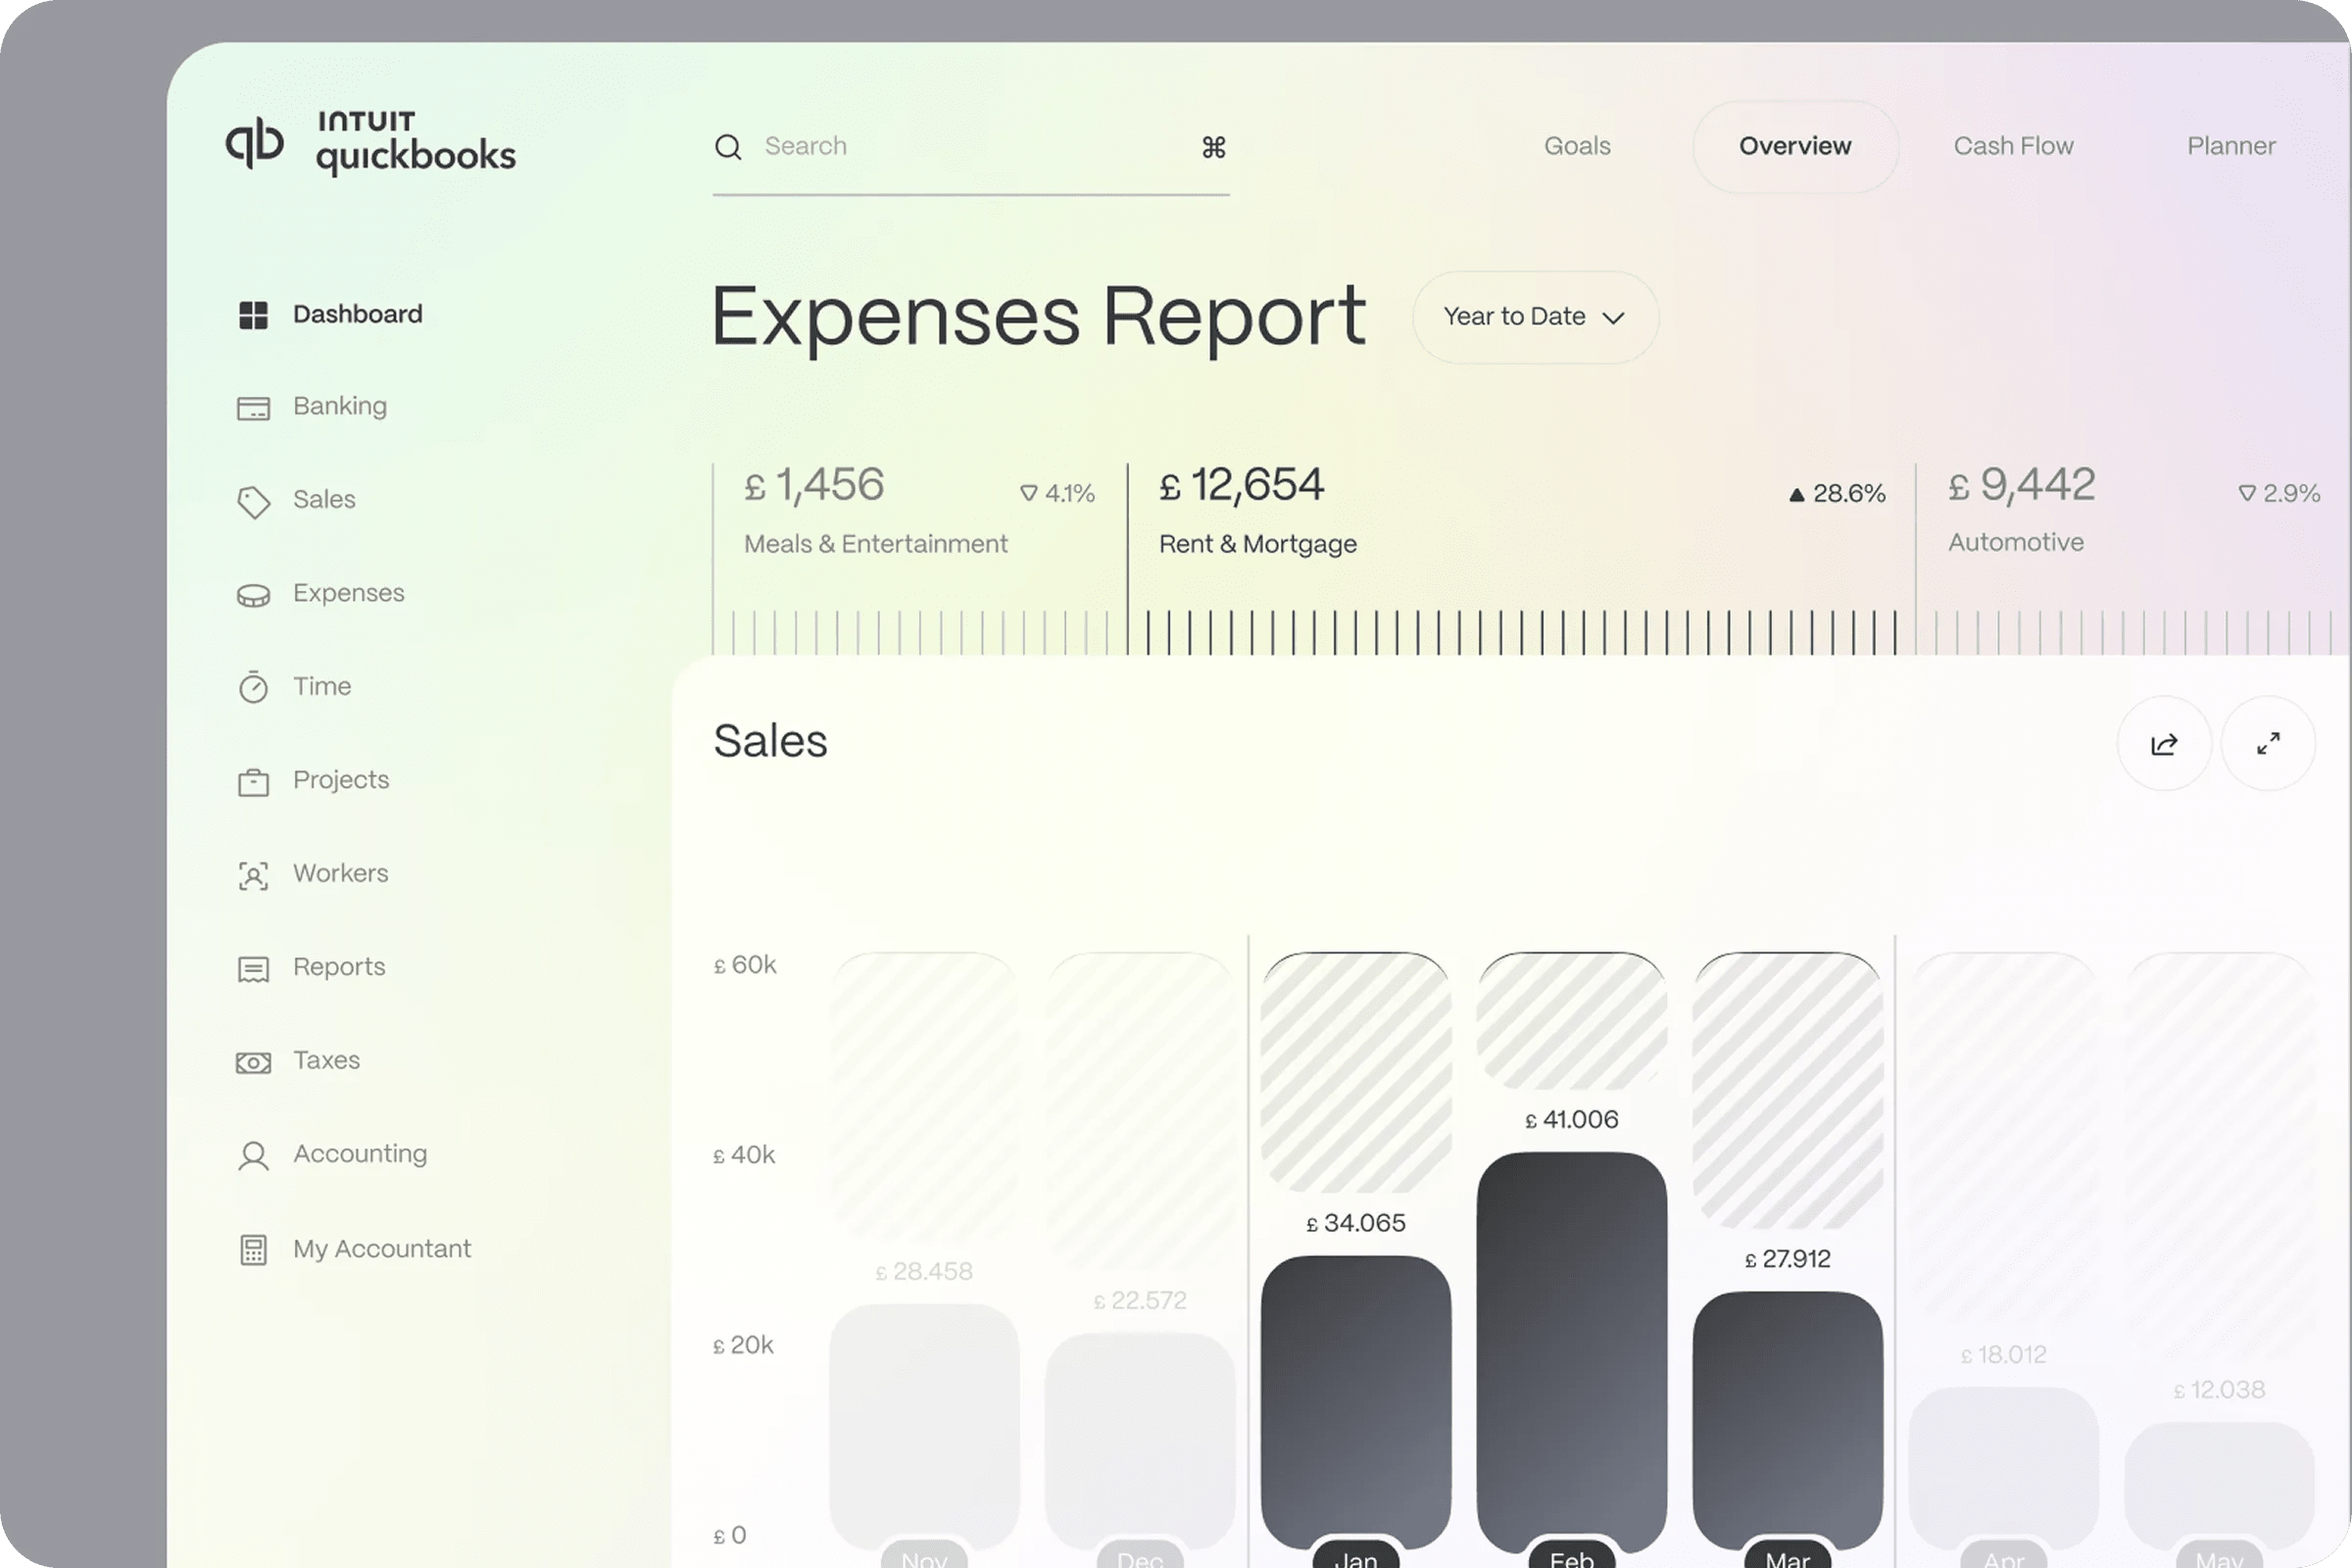This screenshot has height=1568, width=2352.
Task: Open Banking via its card icon
Action: click(253, 408)
